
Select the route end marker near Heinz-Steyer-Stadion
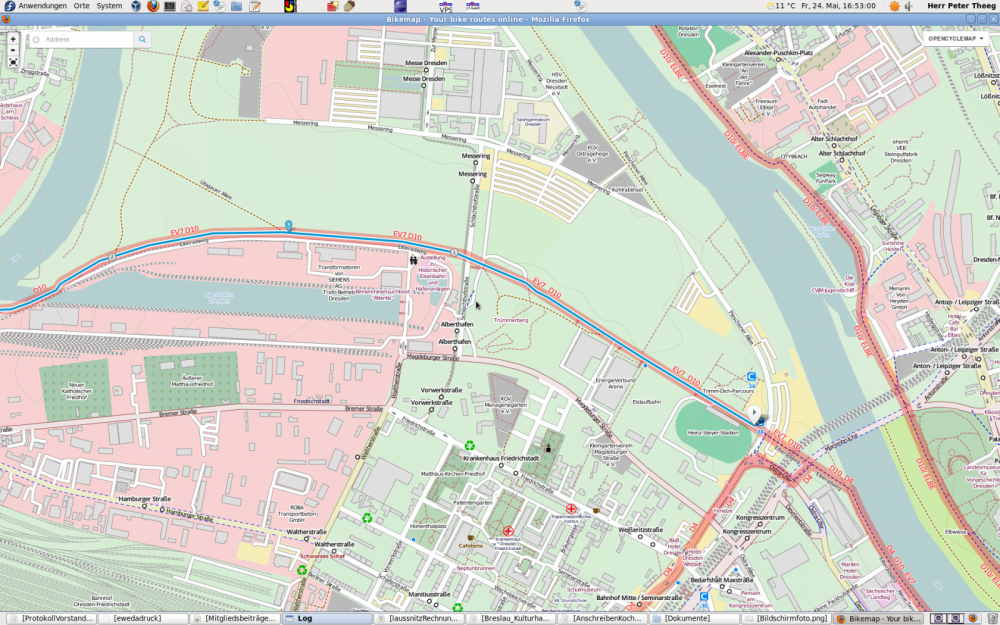(x=754, y=414)
